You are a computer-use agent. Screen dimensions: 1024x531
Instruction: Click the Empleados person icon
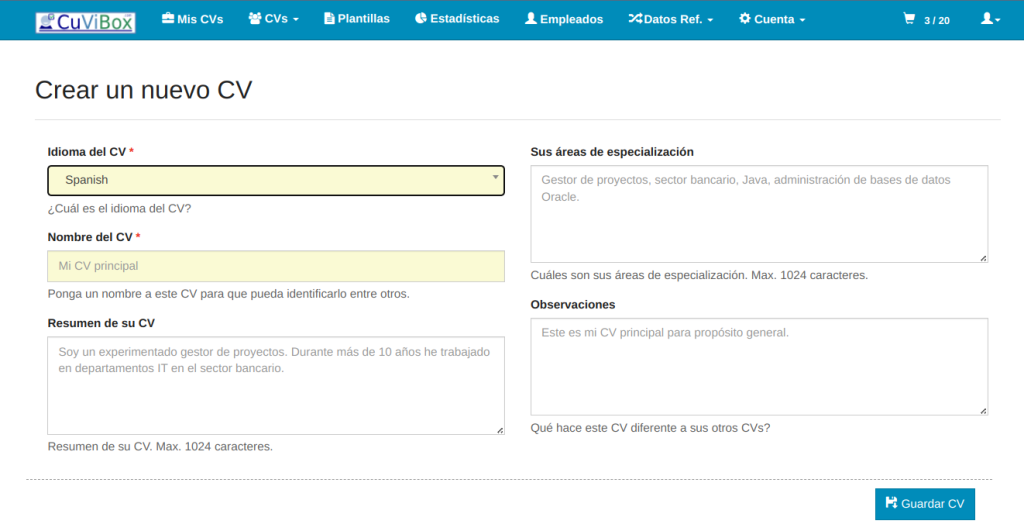point(530,19)
